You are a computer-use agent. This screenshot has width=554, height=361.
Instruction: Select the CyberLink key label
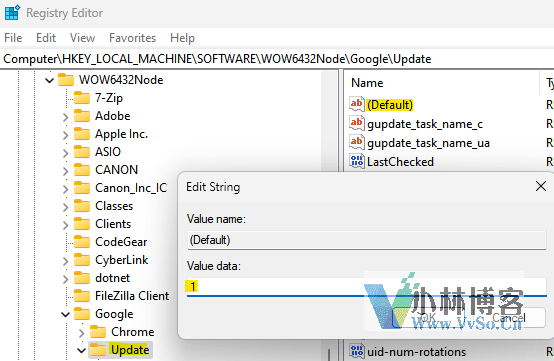tap(122, 260)
